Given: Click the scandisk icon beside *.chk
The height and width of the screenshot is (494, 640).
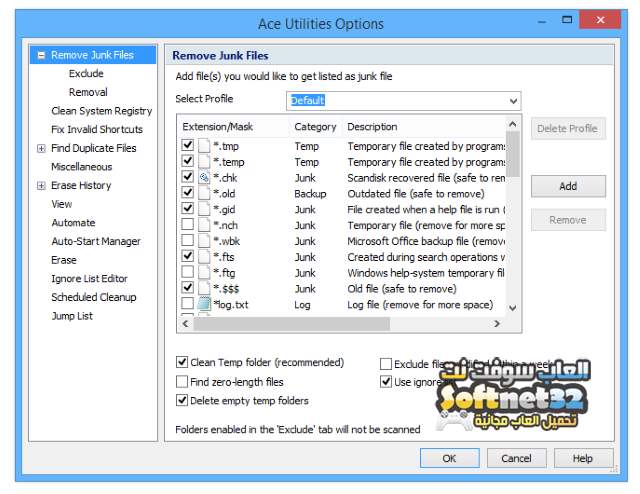Looking at the screenshot, I should pyautogui.click(x=204, y=178).
